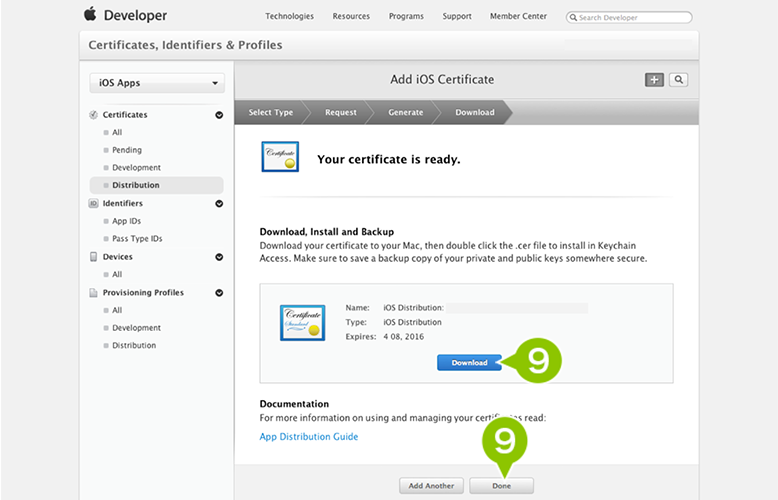Open the Technologies menu
This screenshot has width=778, height=500.
click(x=289, y=16)
